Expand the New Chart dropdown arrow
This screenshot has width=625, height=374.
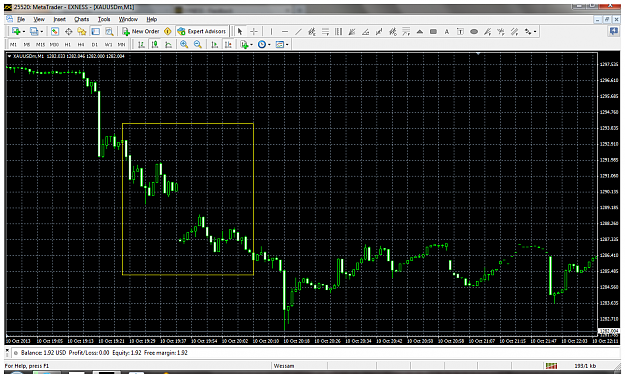pyautogui.click(x=24, y=31)
